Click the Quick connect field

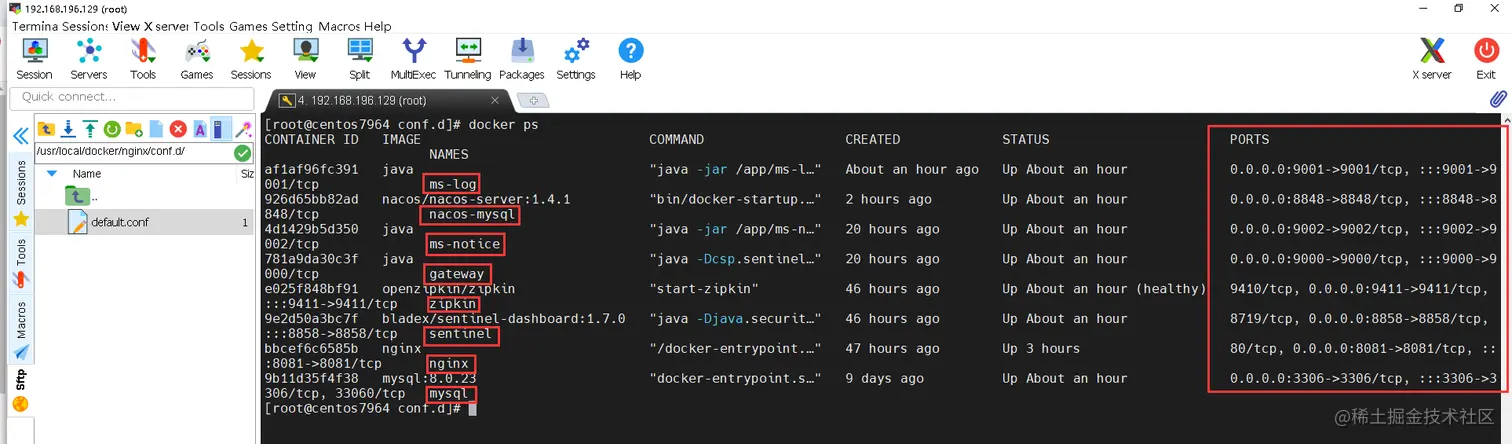131,97
